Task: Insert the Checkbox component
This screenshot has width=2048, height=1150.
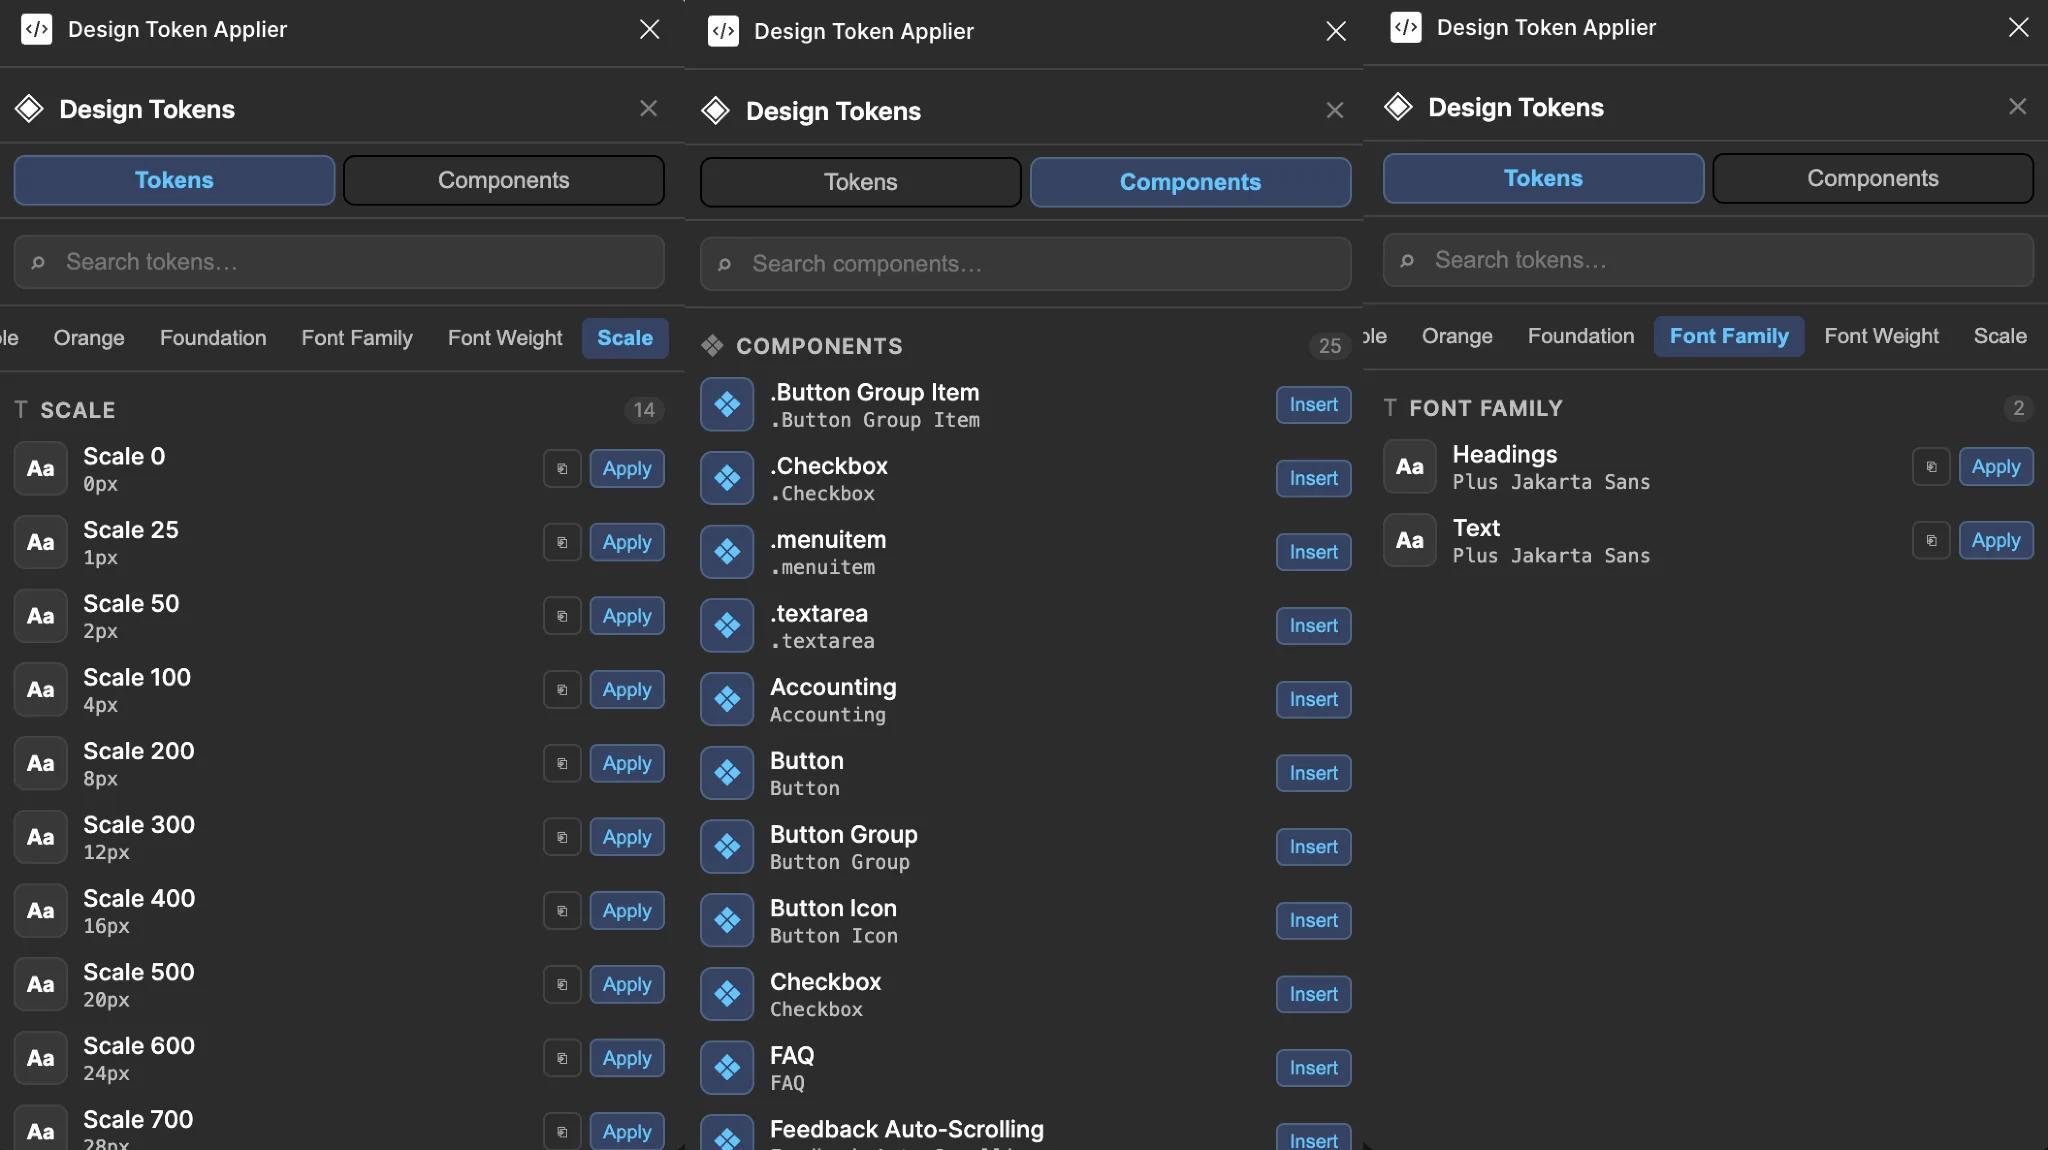Action: (x=1313, y=994)
